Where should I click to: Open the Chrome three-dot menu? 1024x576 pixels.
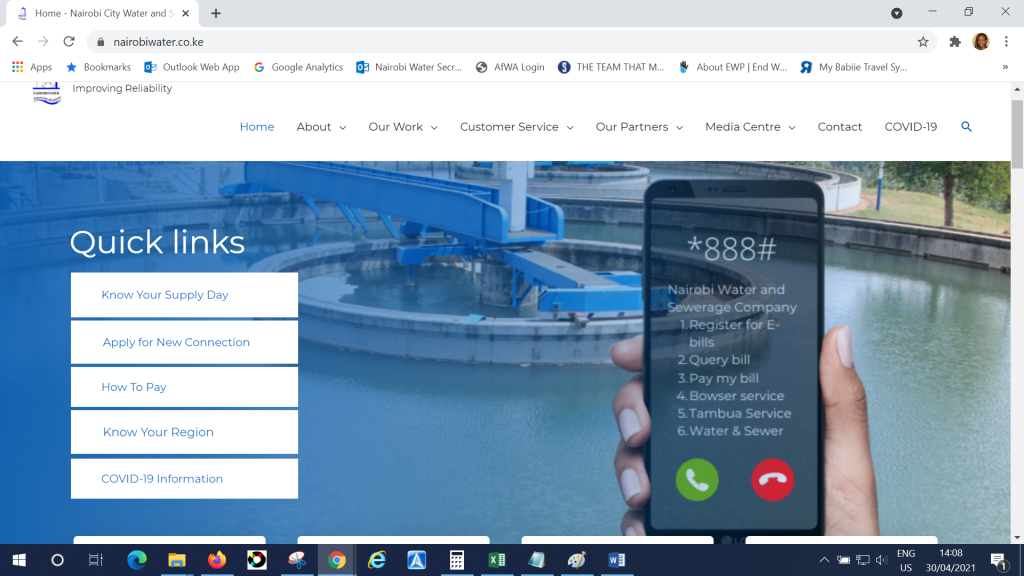point(1006,42)
